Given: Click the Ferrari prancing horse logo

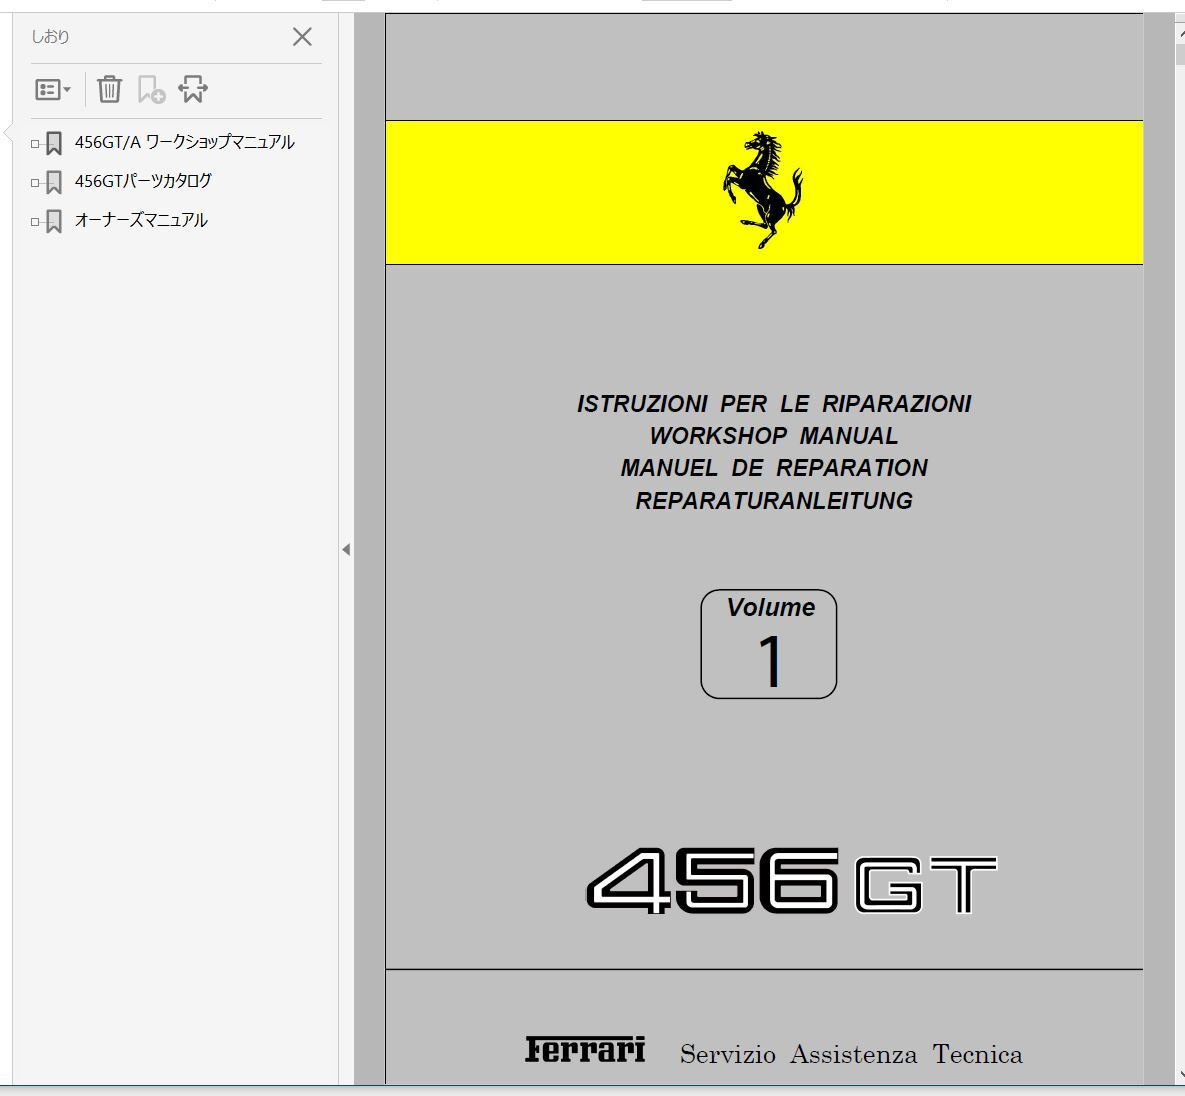Looking at the screenshot, I should 763,190.
